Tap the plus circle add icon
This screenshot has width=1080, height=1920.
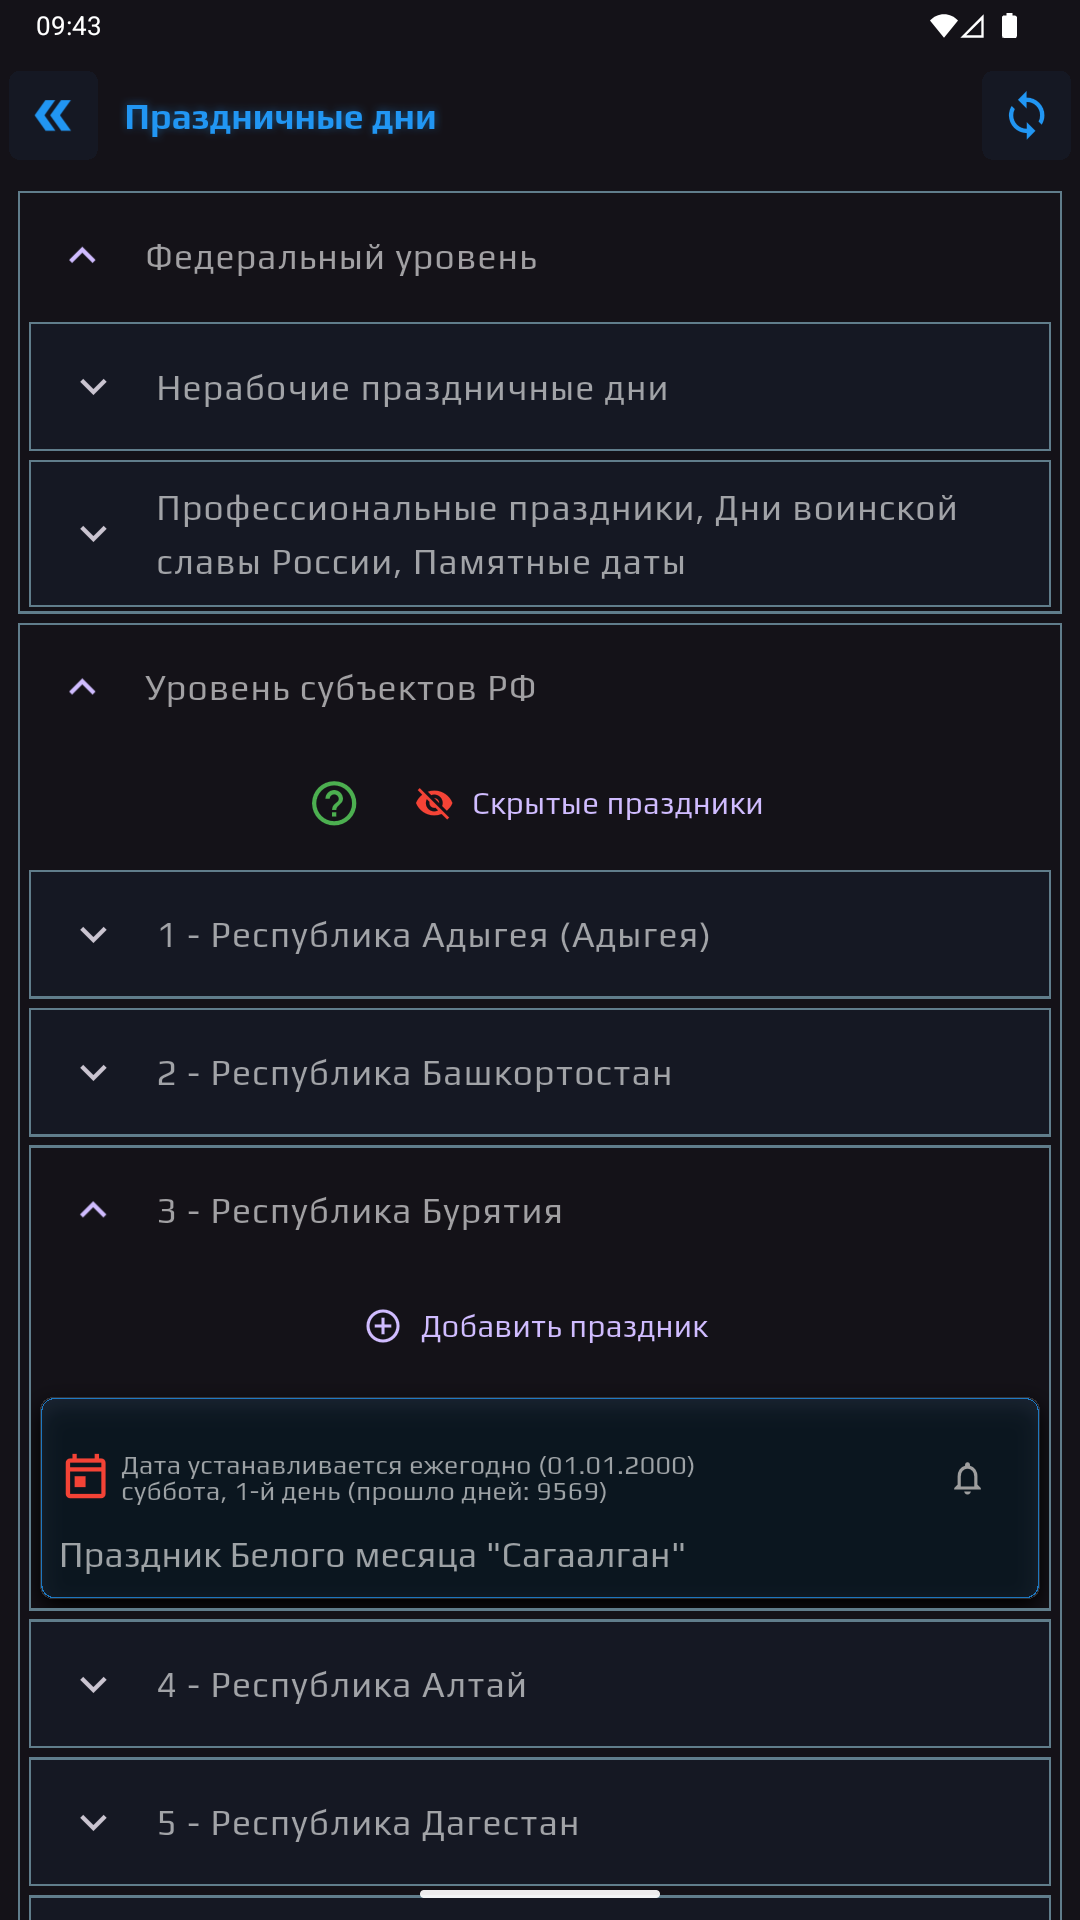[383, 1326]
